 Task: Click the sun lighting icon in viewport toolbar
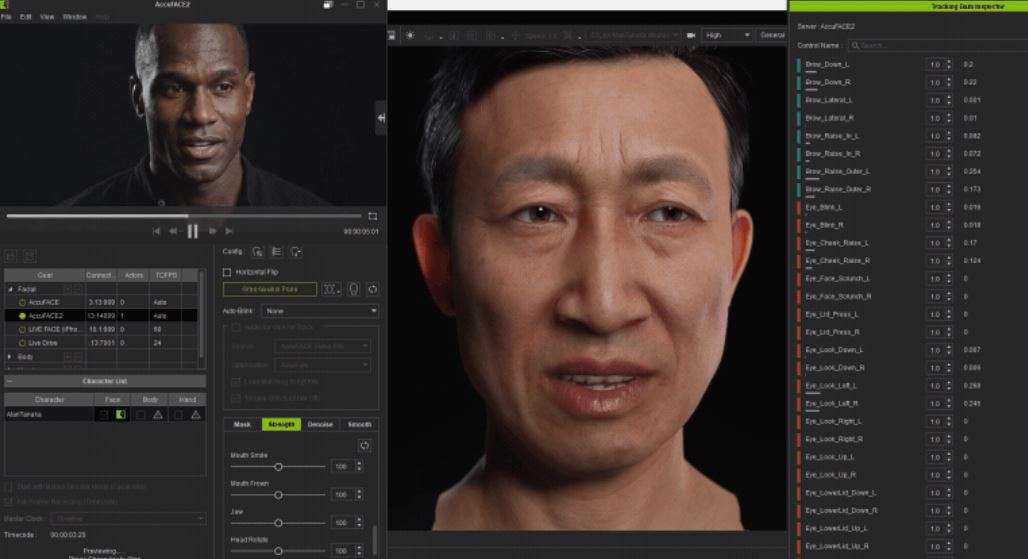pos(410,35)
